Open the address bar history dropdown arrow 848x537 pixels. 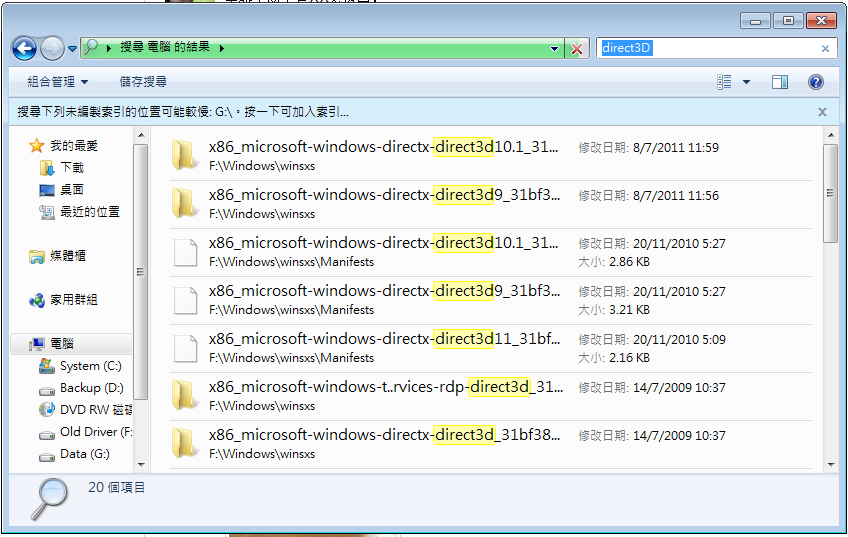554,49
